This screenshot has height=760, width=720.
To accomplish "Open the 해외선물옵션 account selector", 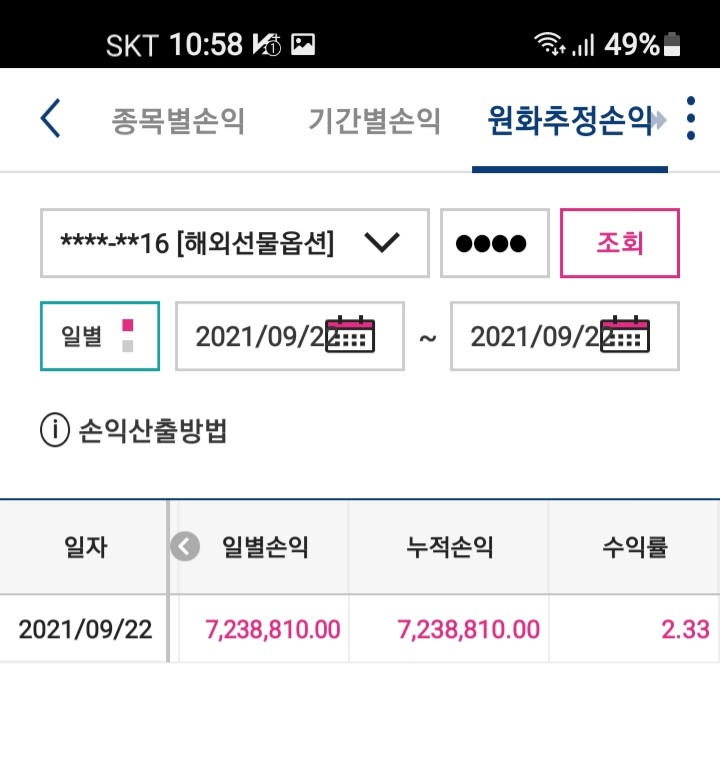I will [x=235, y=243].
